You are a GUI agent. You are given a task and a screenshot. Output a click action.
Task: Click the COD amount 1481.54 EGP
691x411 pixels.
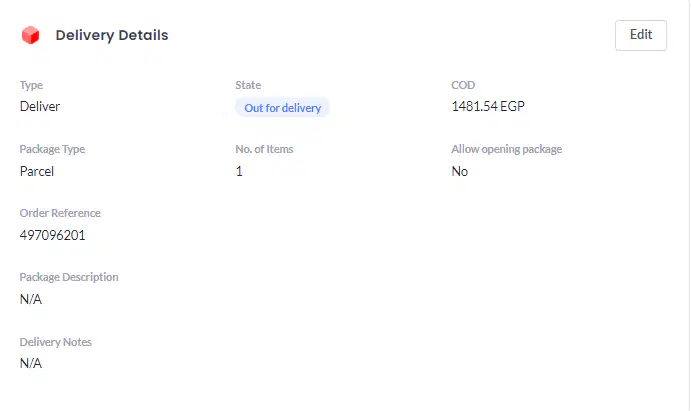coord(488,106)
